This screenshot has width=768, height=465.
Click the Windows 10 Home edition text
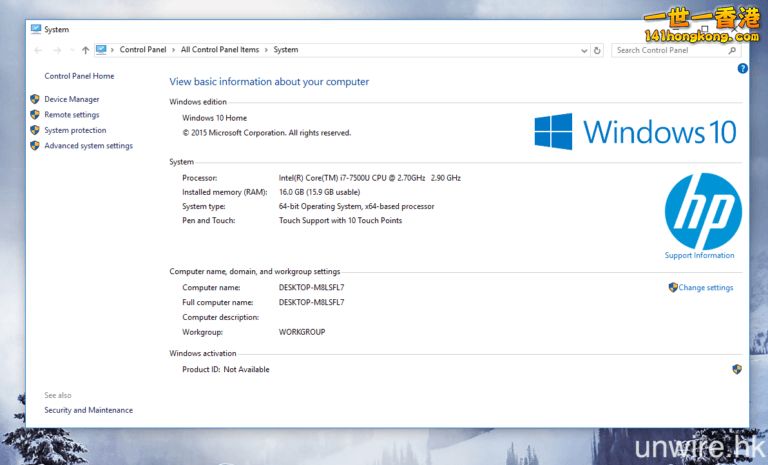[x=215, y=118]
